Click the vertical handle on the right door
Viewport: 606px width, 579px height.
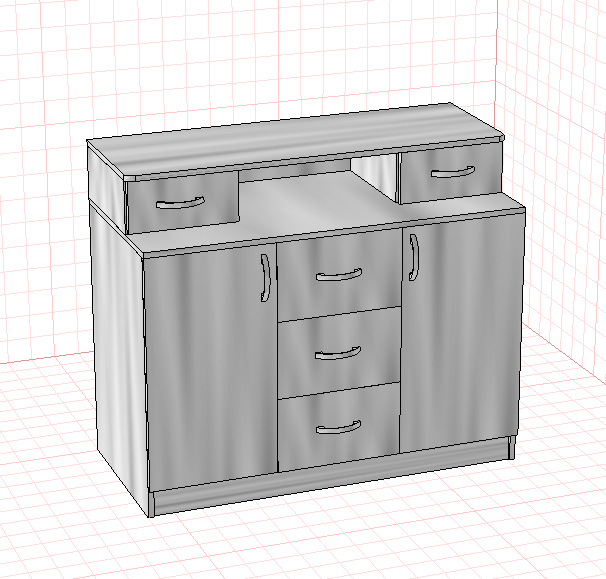click(413, 257)
